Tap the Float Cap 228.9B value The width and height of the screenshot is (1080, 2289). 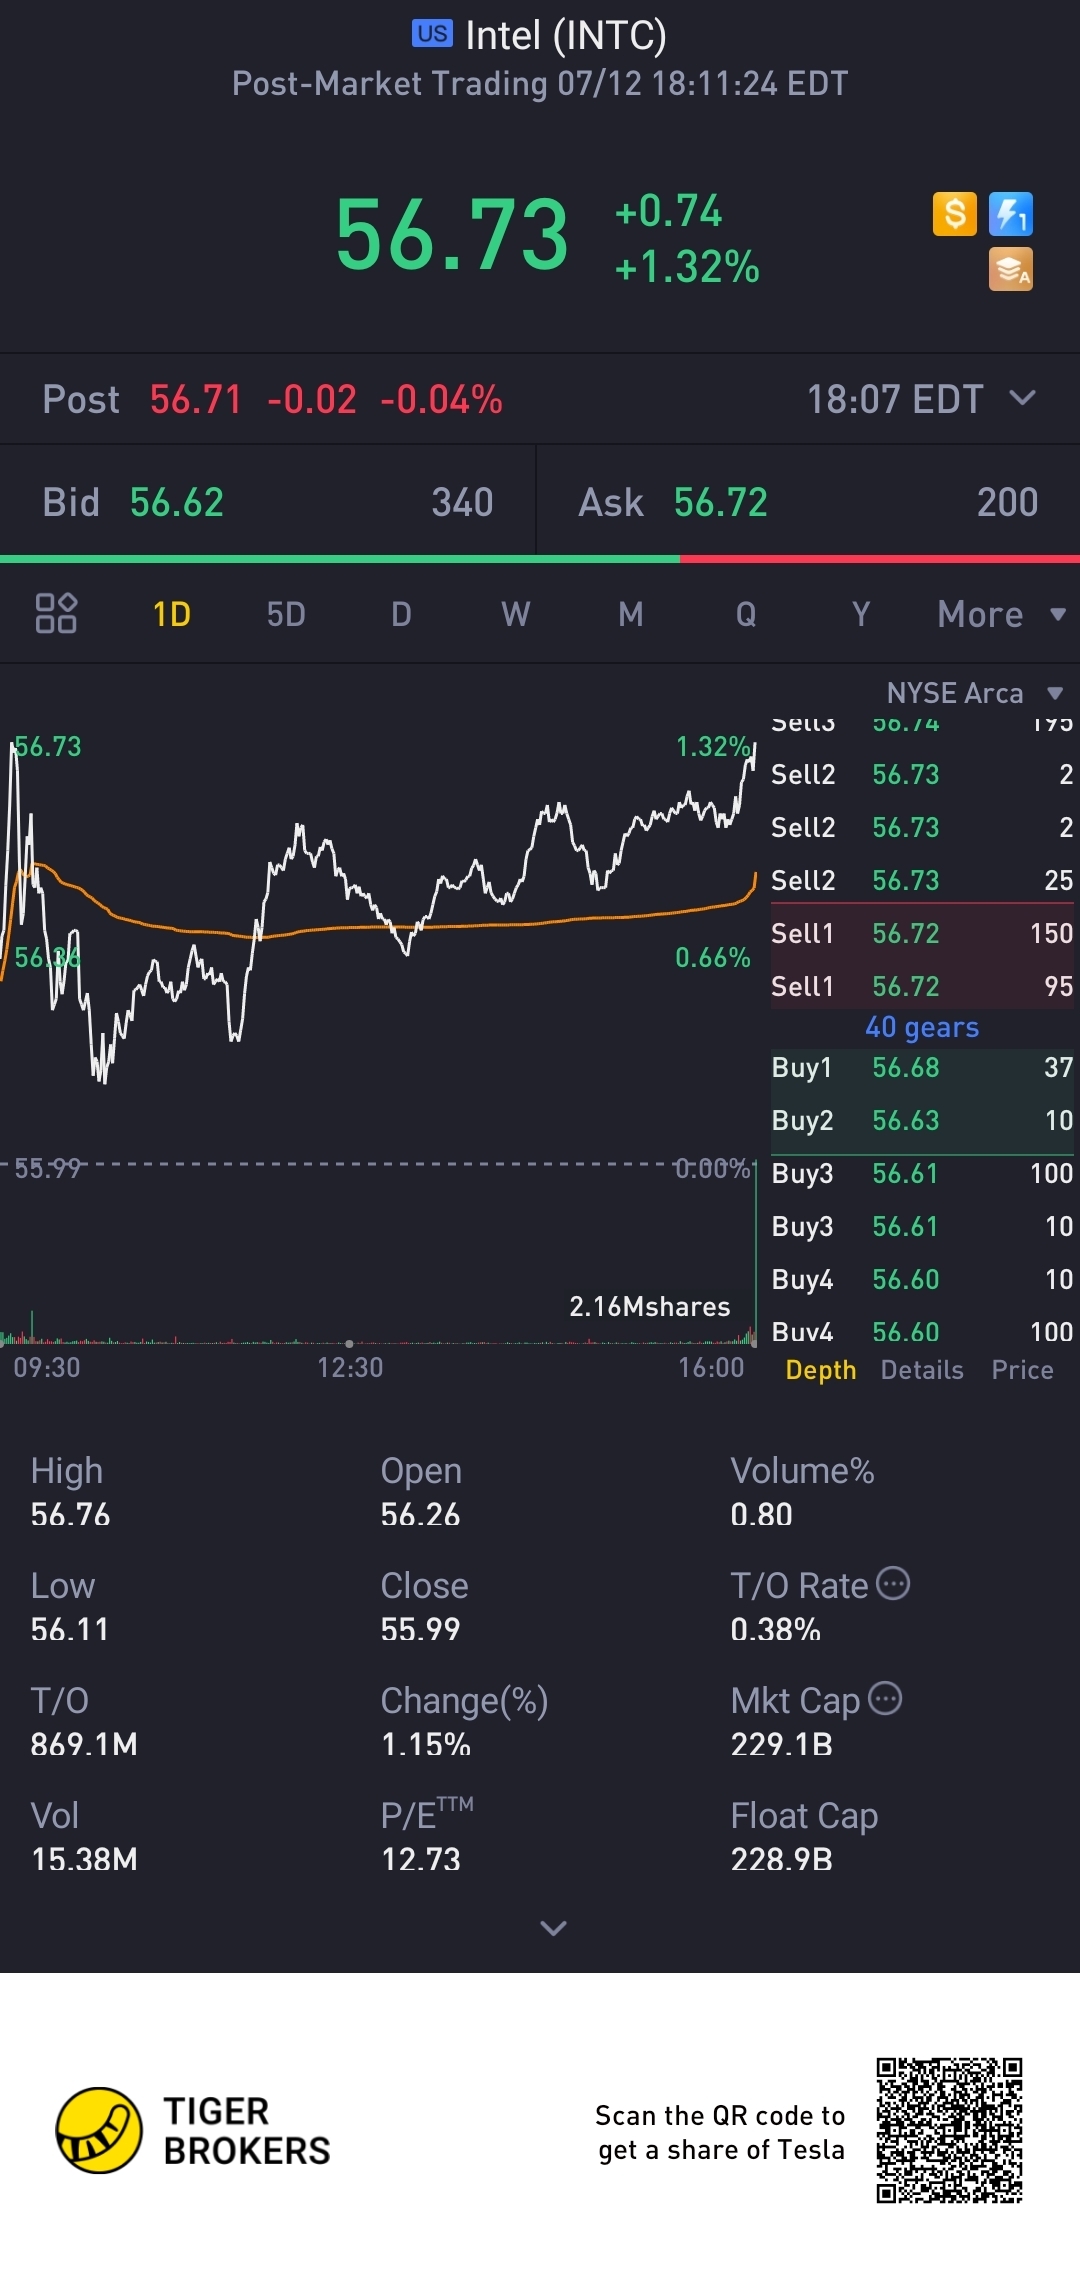[782, 1859]
